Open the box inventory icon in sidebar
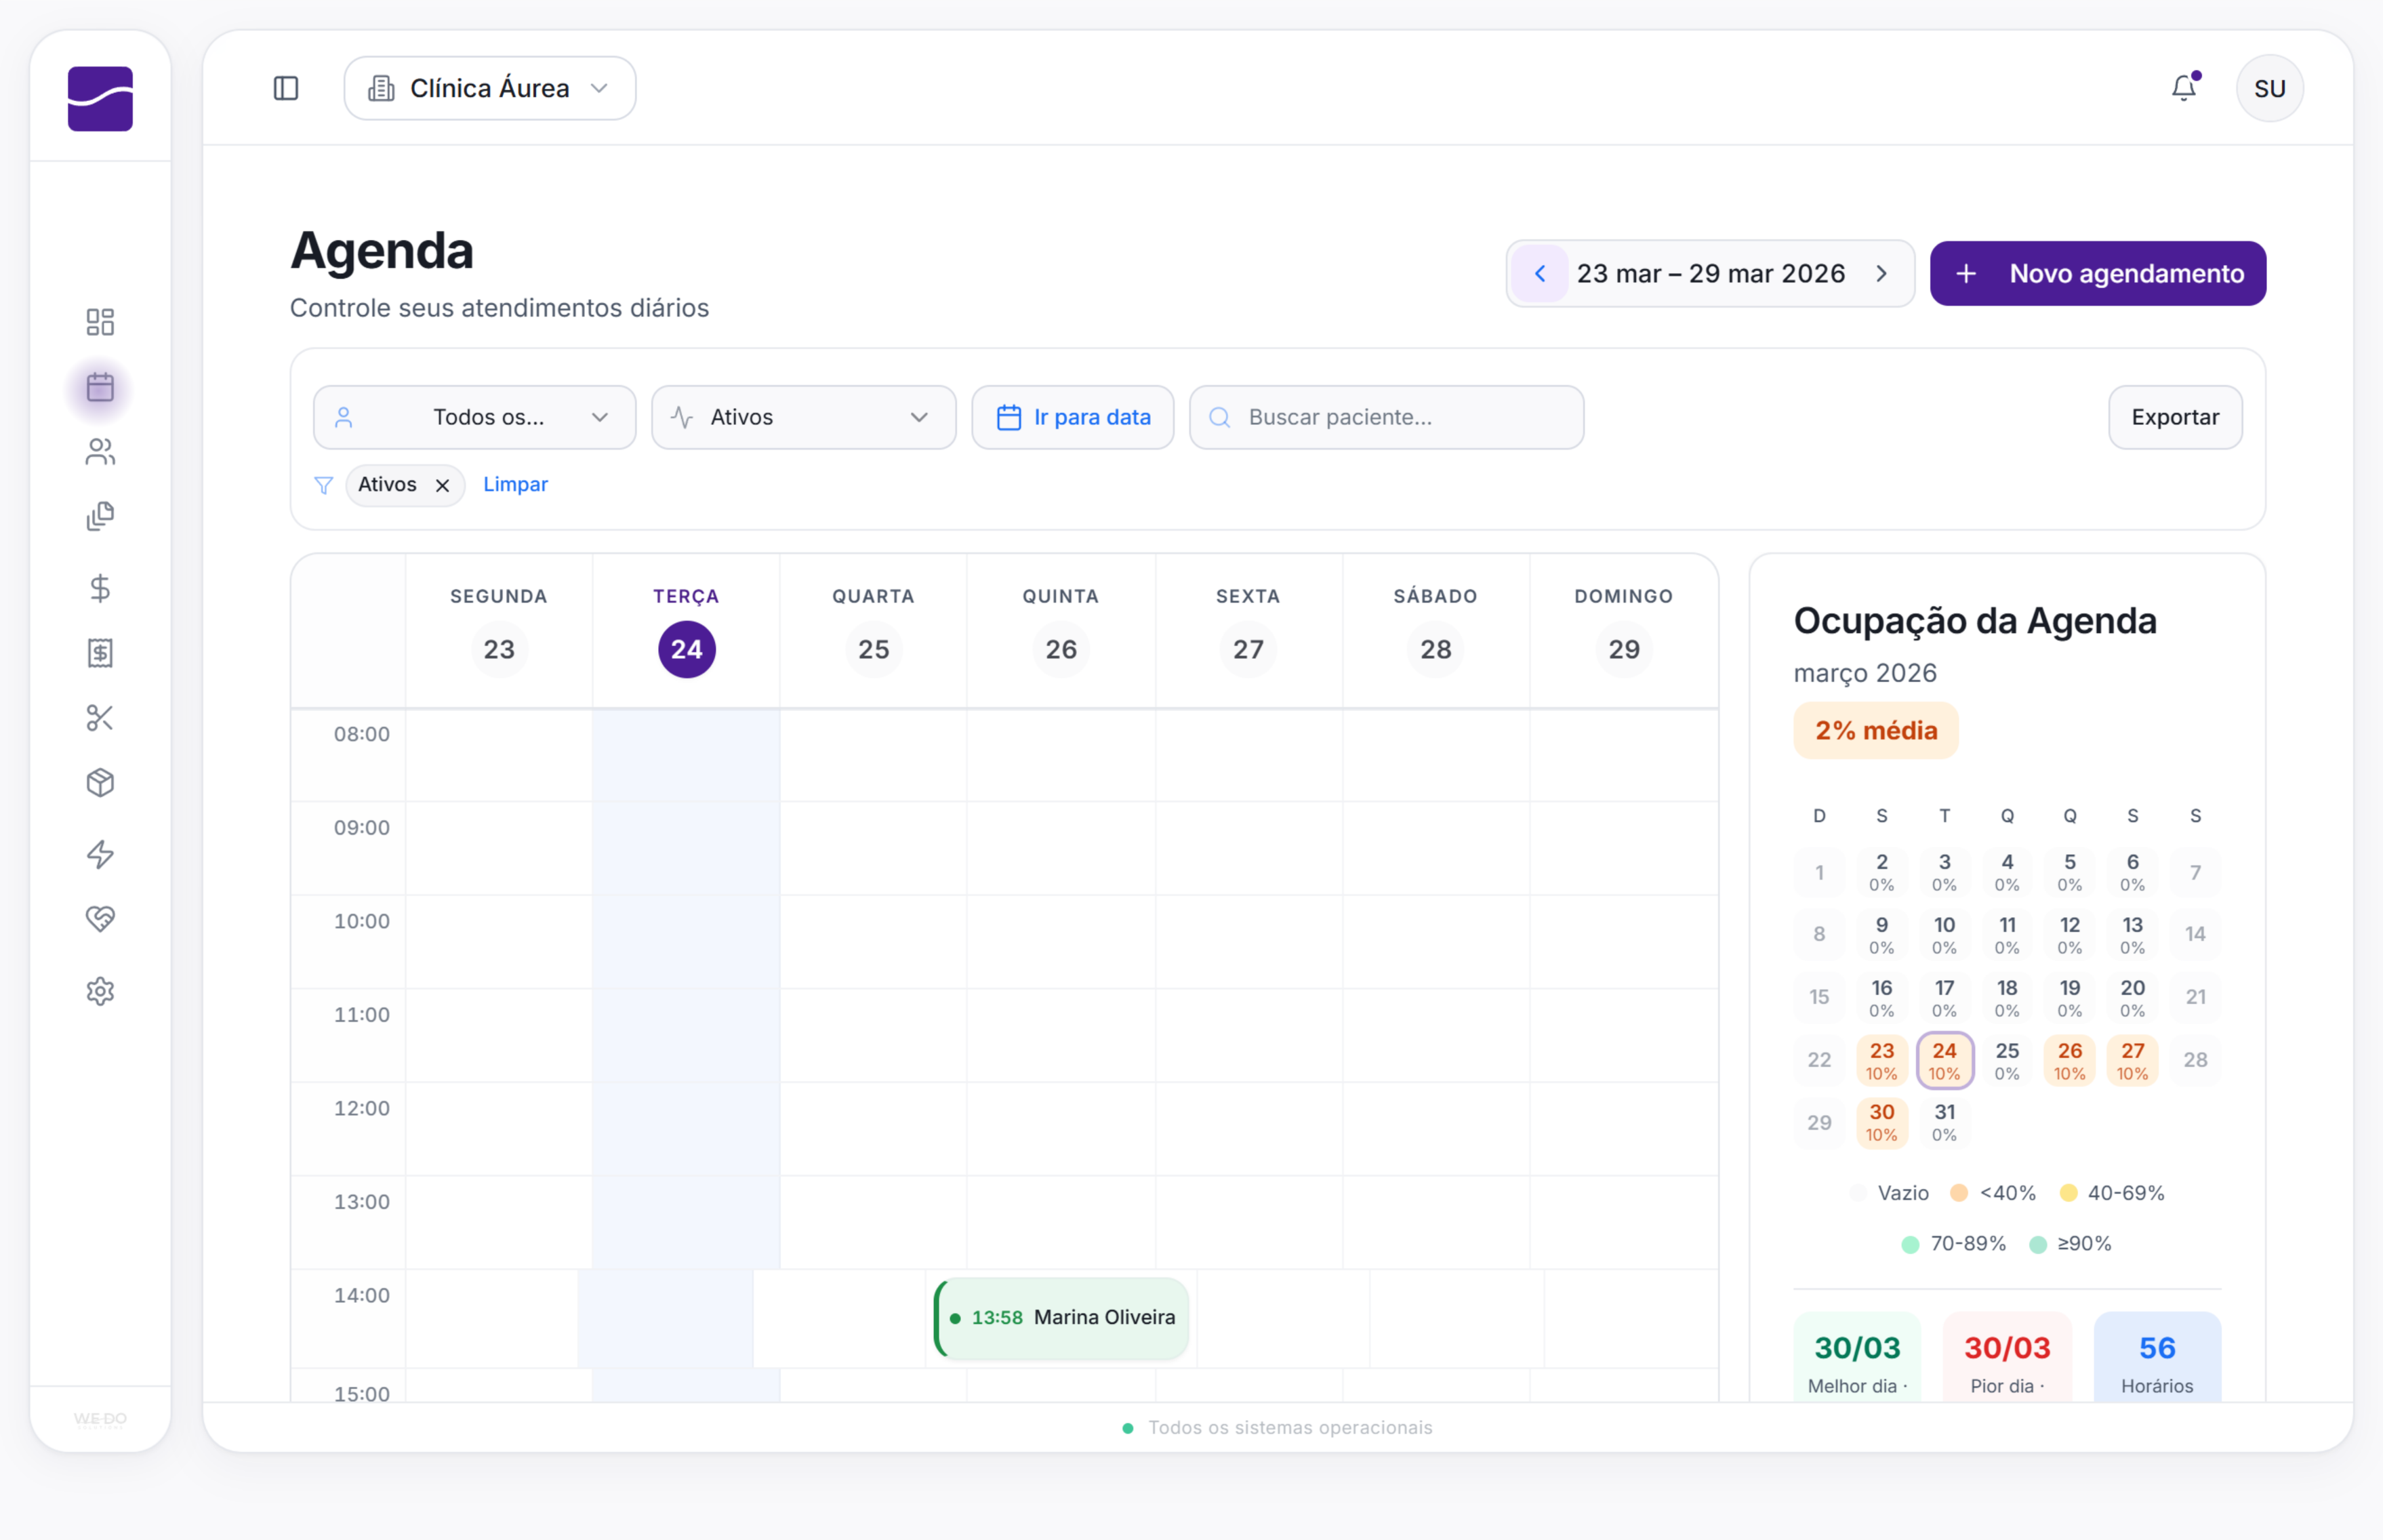The width and height of the screenshot is (2383, 1540). pyautogui.click(x=100, y=783)
